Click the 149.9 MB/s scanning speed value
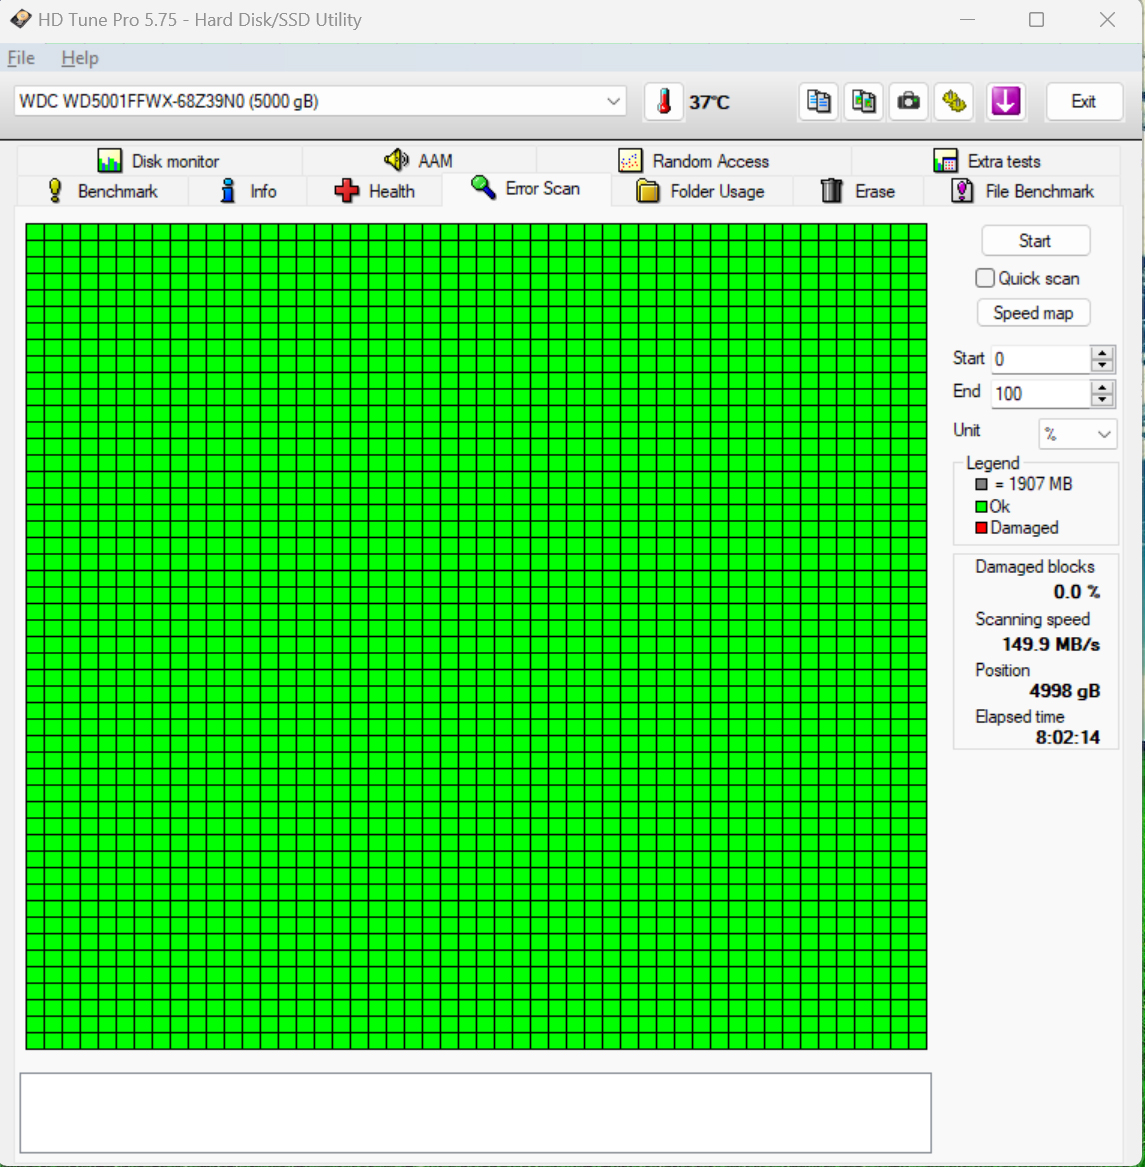 pyautogui.click(x=1051, y=644)
